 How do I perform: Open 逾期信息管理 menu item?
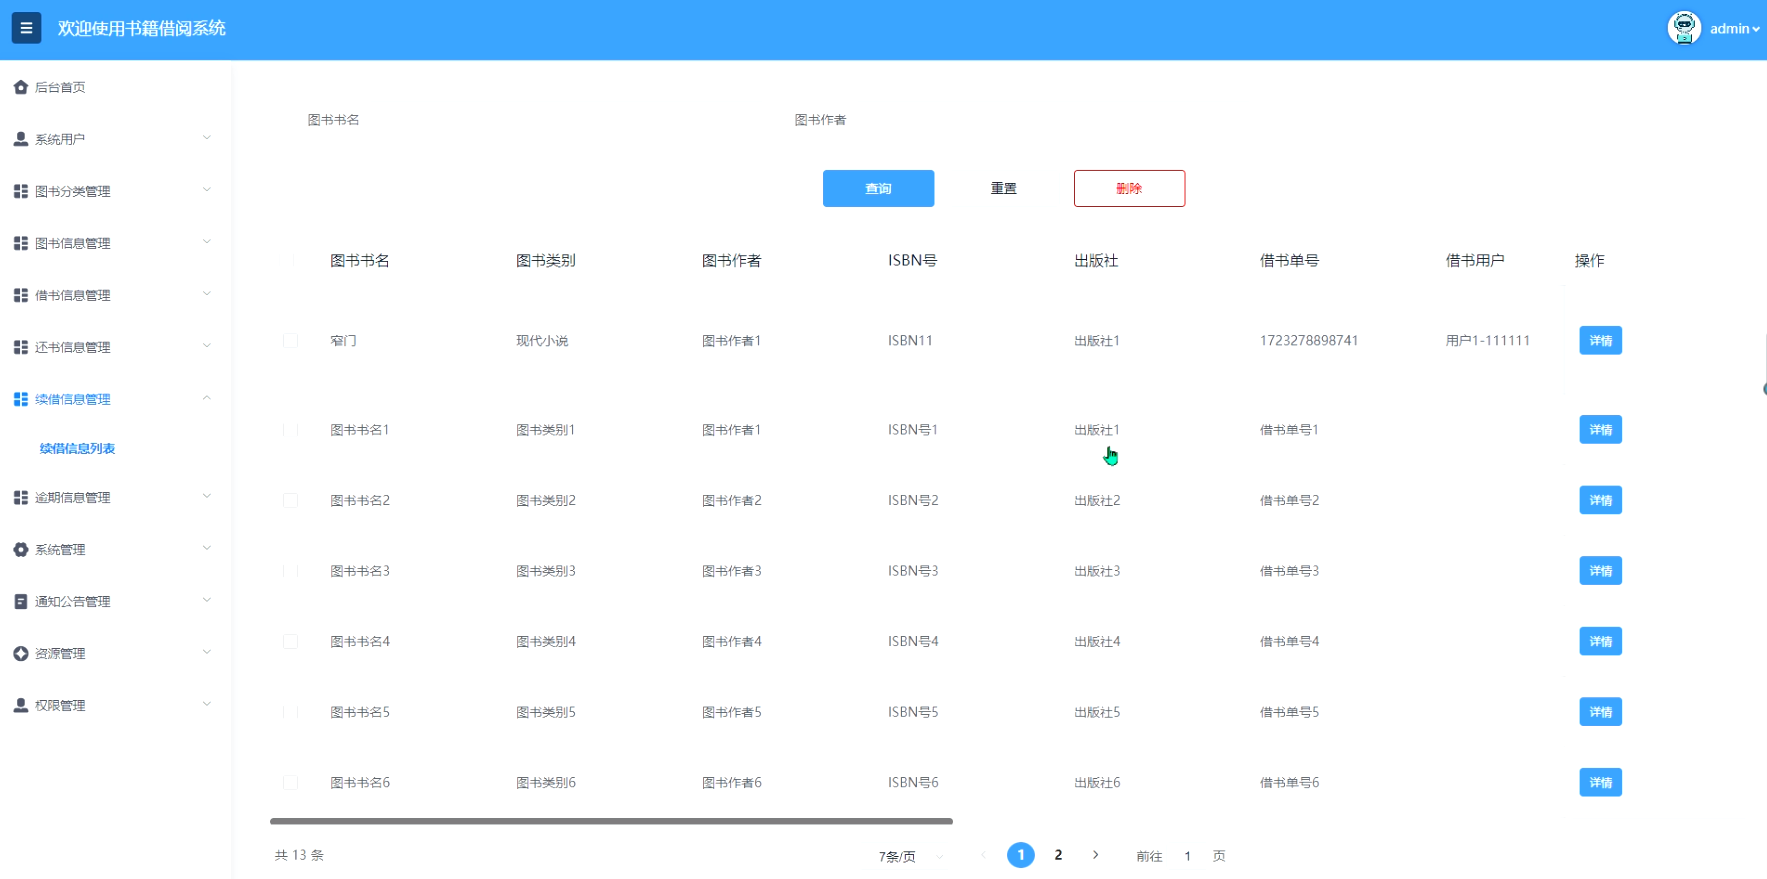coord(116,497)
